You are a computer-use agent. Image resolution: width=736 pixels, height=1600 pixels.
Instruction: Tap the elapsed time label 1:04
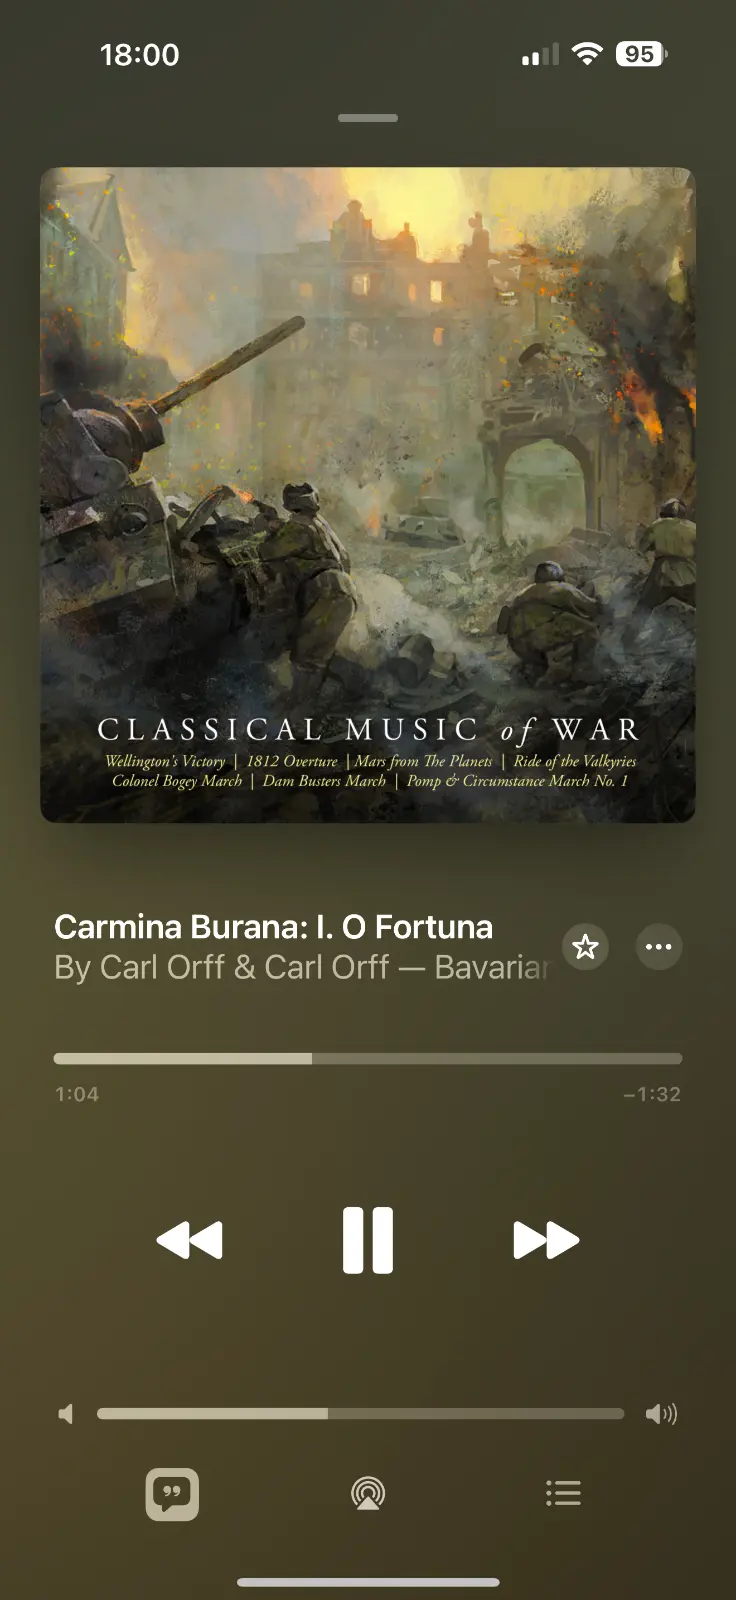pyautogui.click(x=77, y=1094)
